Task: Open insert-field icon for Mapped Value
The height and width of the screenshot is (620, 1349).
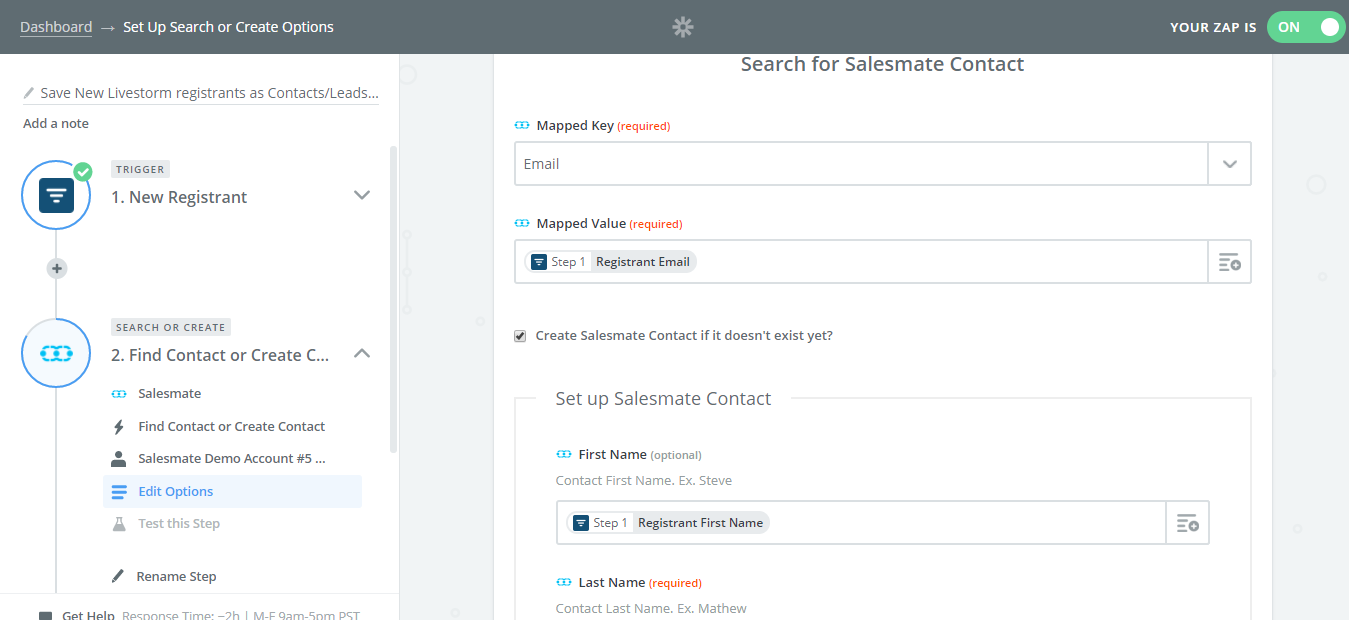Action: click(x=1229, y=262)
